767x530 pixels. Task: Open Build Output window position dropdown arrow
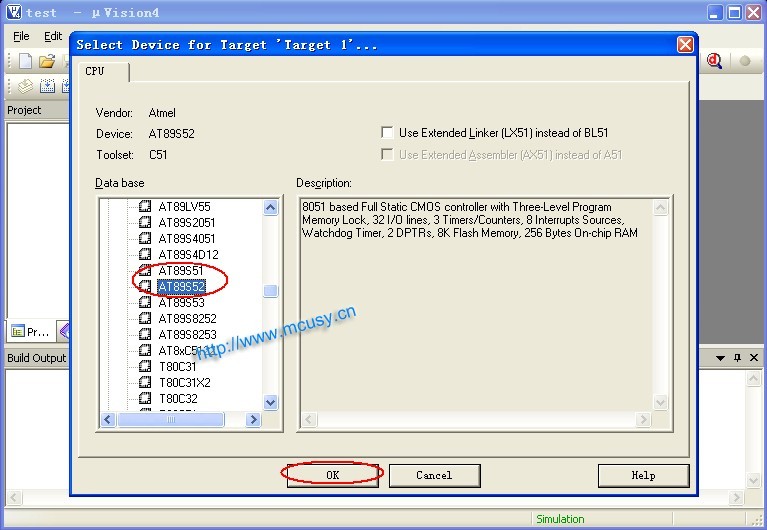720,358
